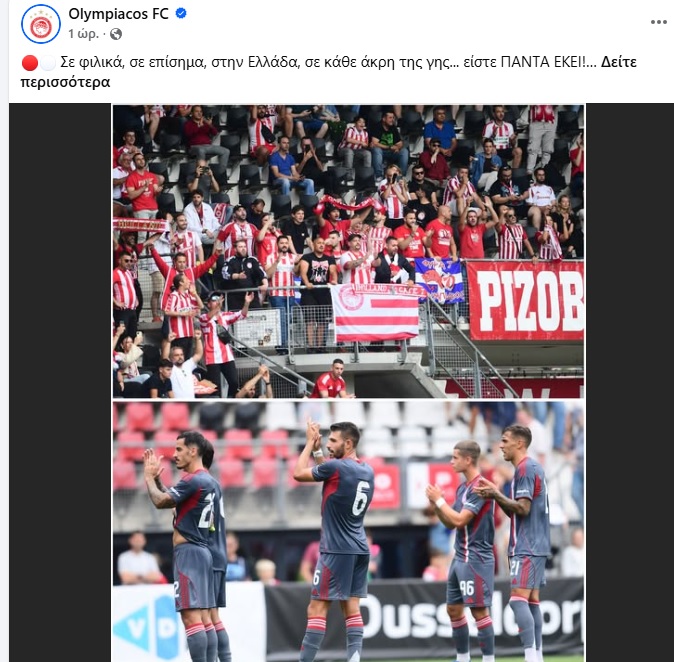
Task: Open the bottom photo of applauding players
Action: point(348,531)
